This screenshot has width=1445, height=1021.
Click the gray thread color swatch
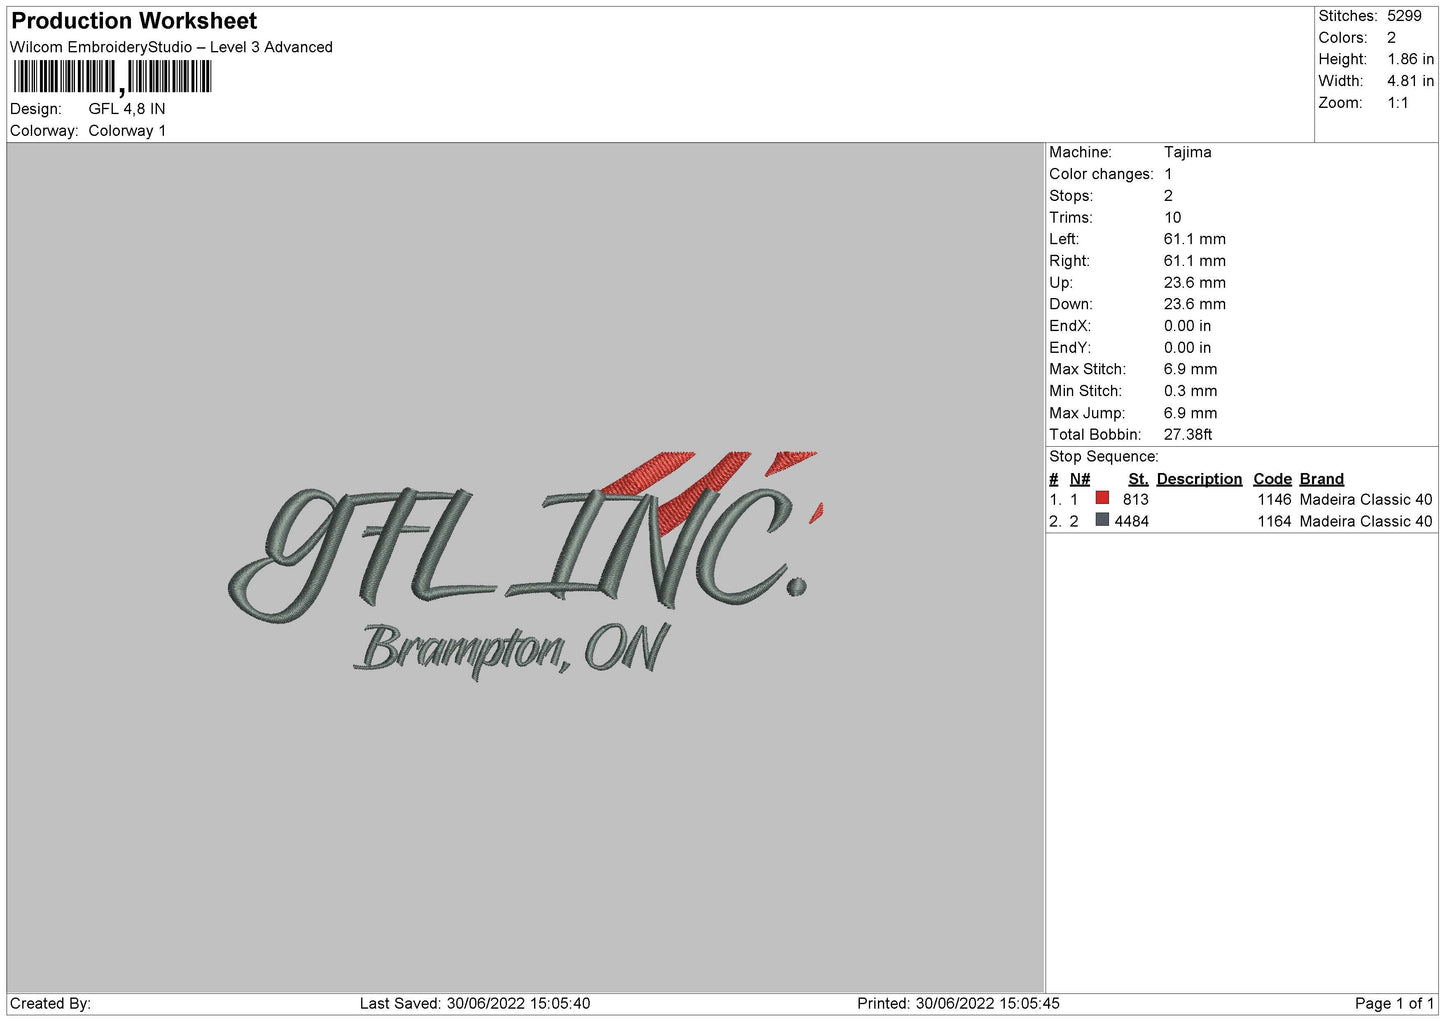click(x=1102, y=520)
